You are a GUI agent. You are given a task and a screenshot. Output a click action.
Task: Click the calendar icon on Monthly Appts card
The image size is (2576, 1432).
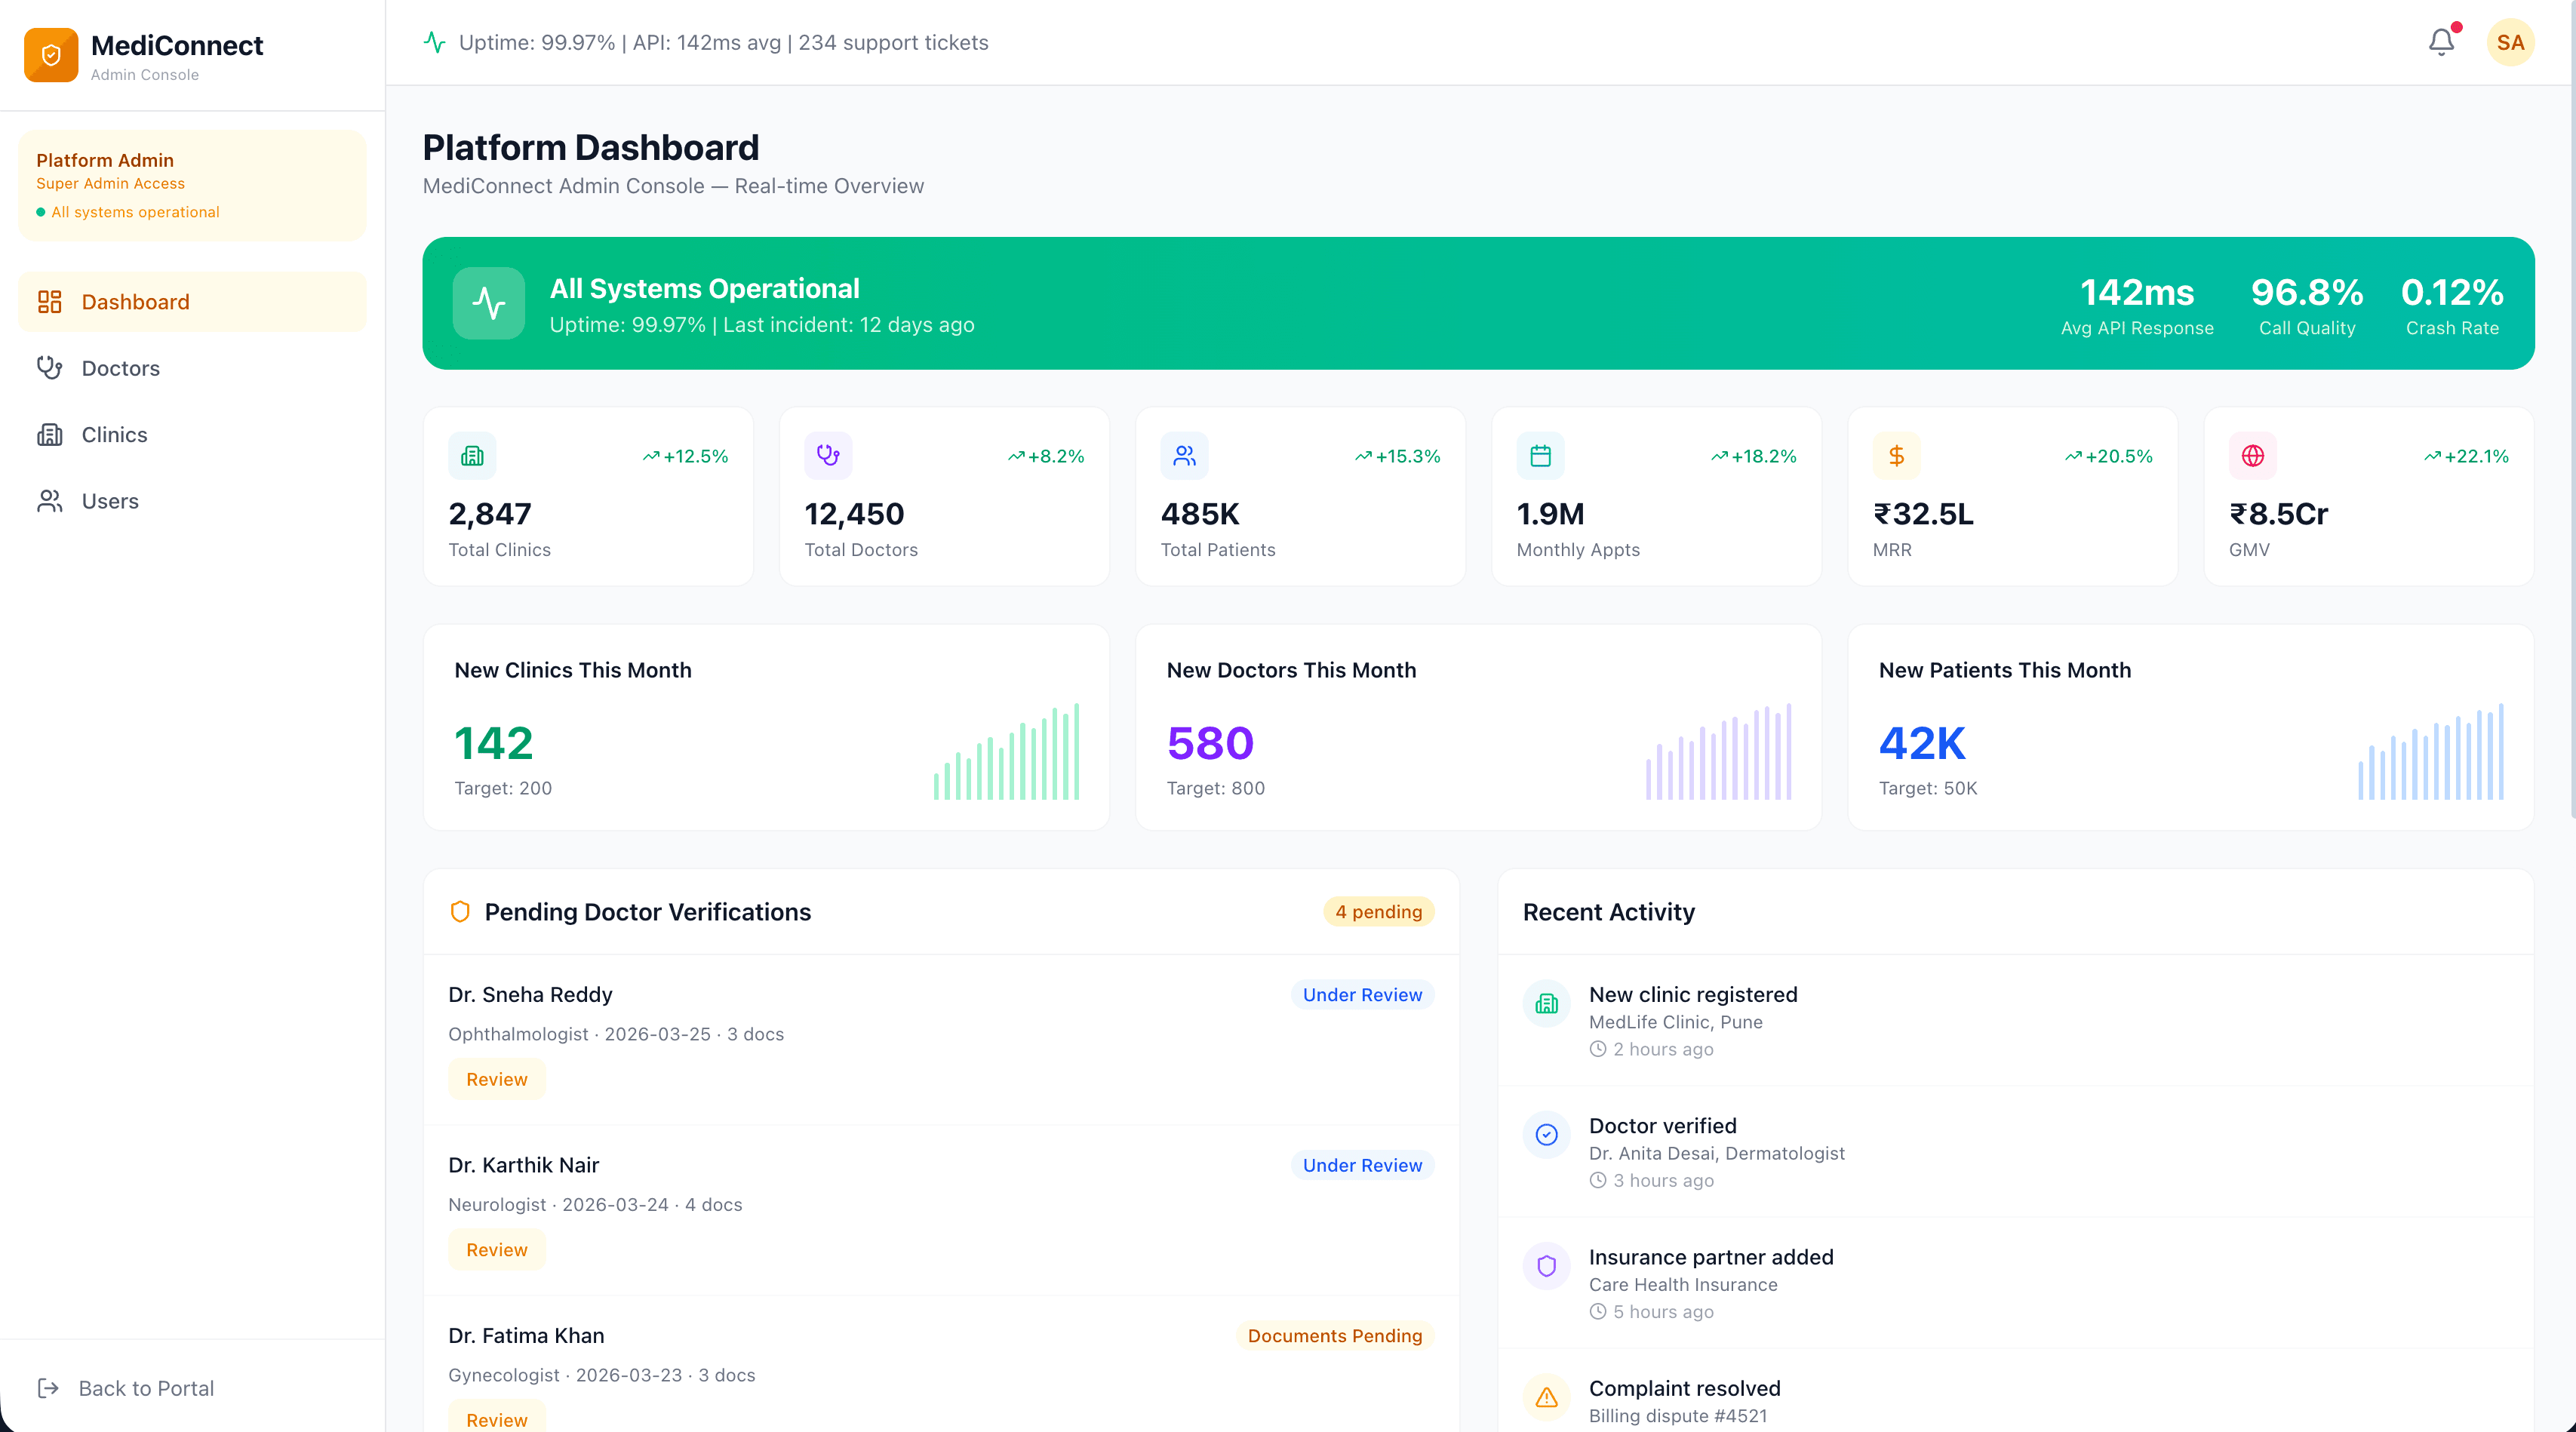[x=1539, y=455]
